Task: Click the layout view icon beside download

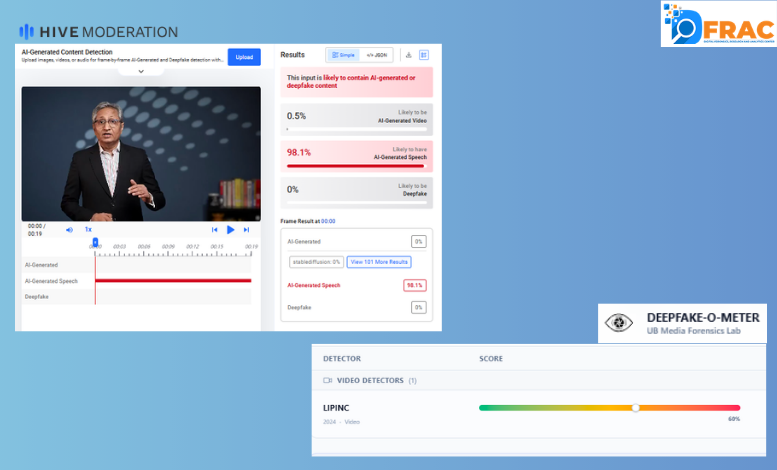Action: click(424, 55)
